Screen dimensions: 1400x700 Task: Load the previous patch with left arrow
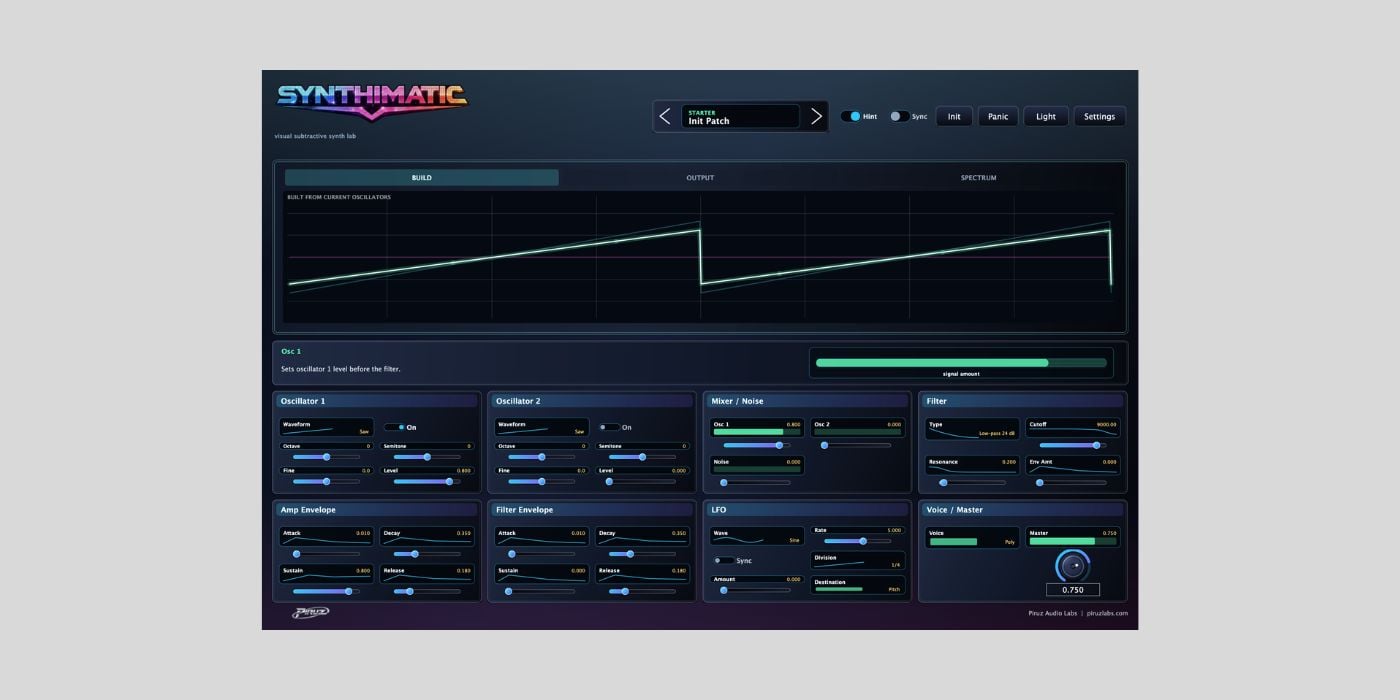click(665, 116)
